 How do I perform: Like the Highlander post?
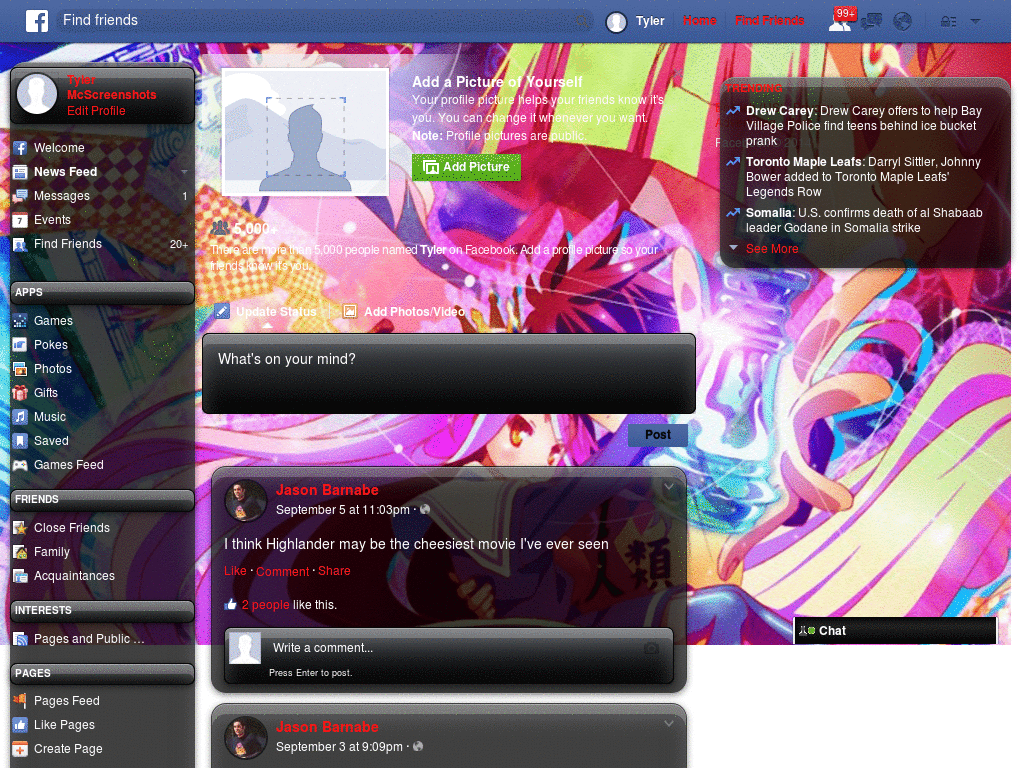235,571
